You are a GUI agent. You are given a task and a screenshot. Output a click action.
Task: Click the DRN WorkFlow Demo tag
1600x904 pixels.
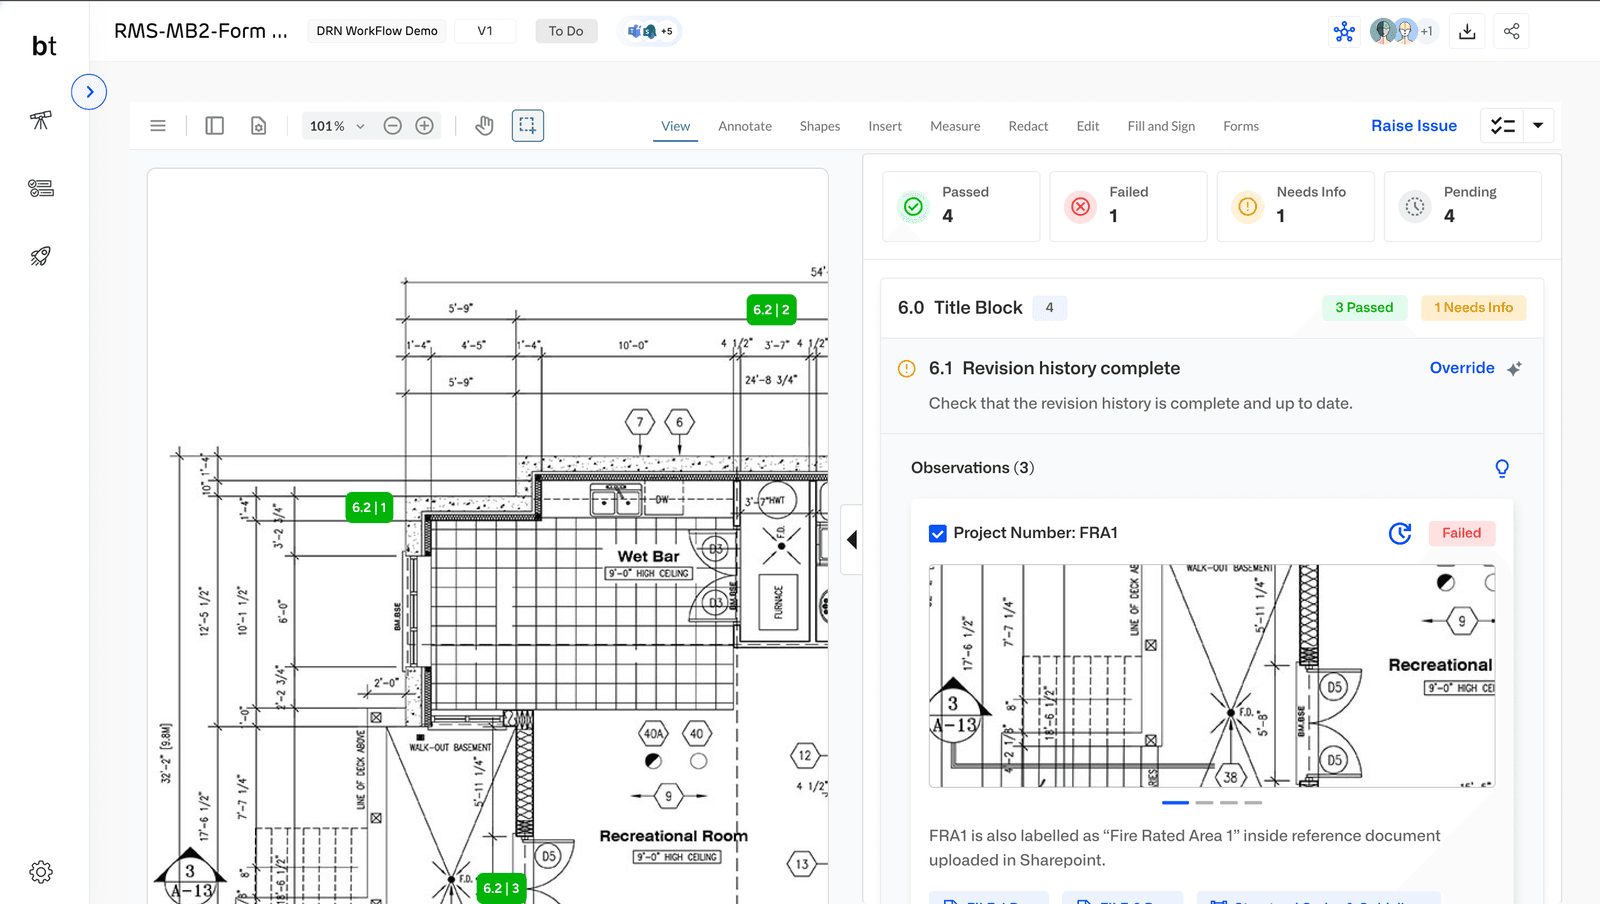(x=377, y=31)
